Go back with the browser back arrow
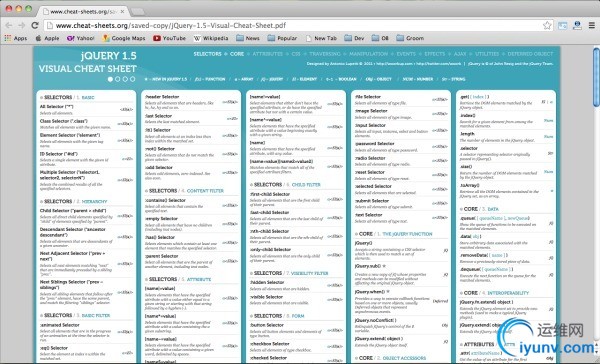 coord(9,25)
